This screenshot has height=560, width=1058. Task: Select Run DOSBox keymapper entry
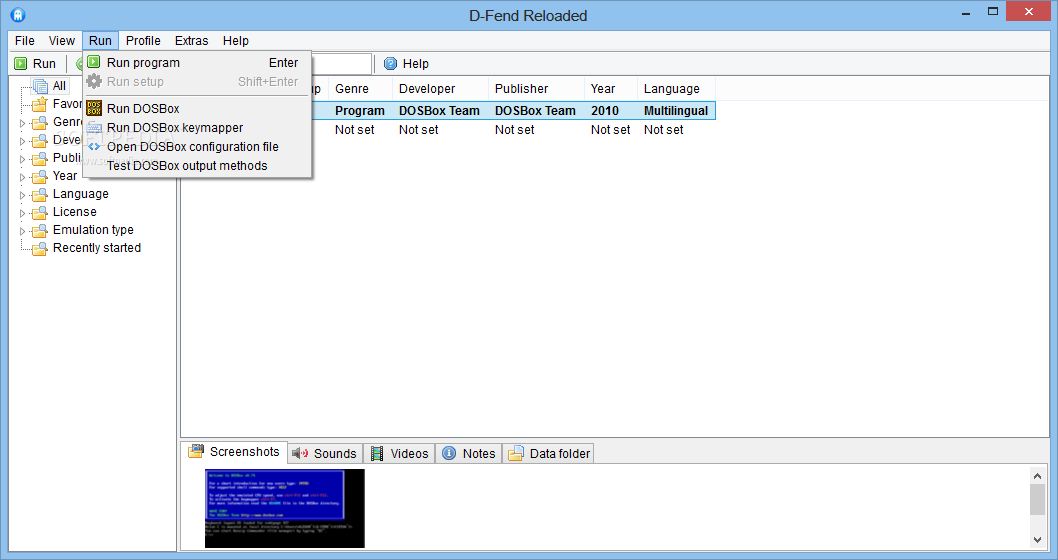click(197, 128)
